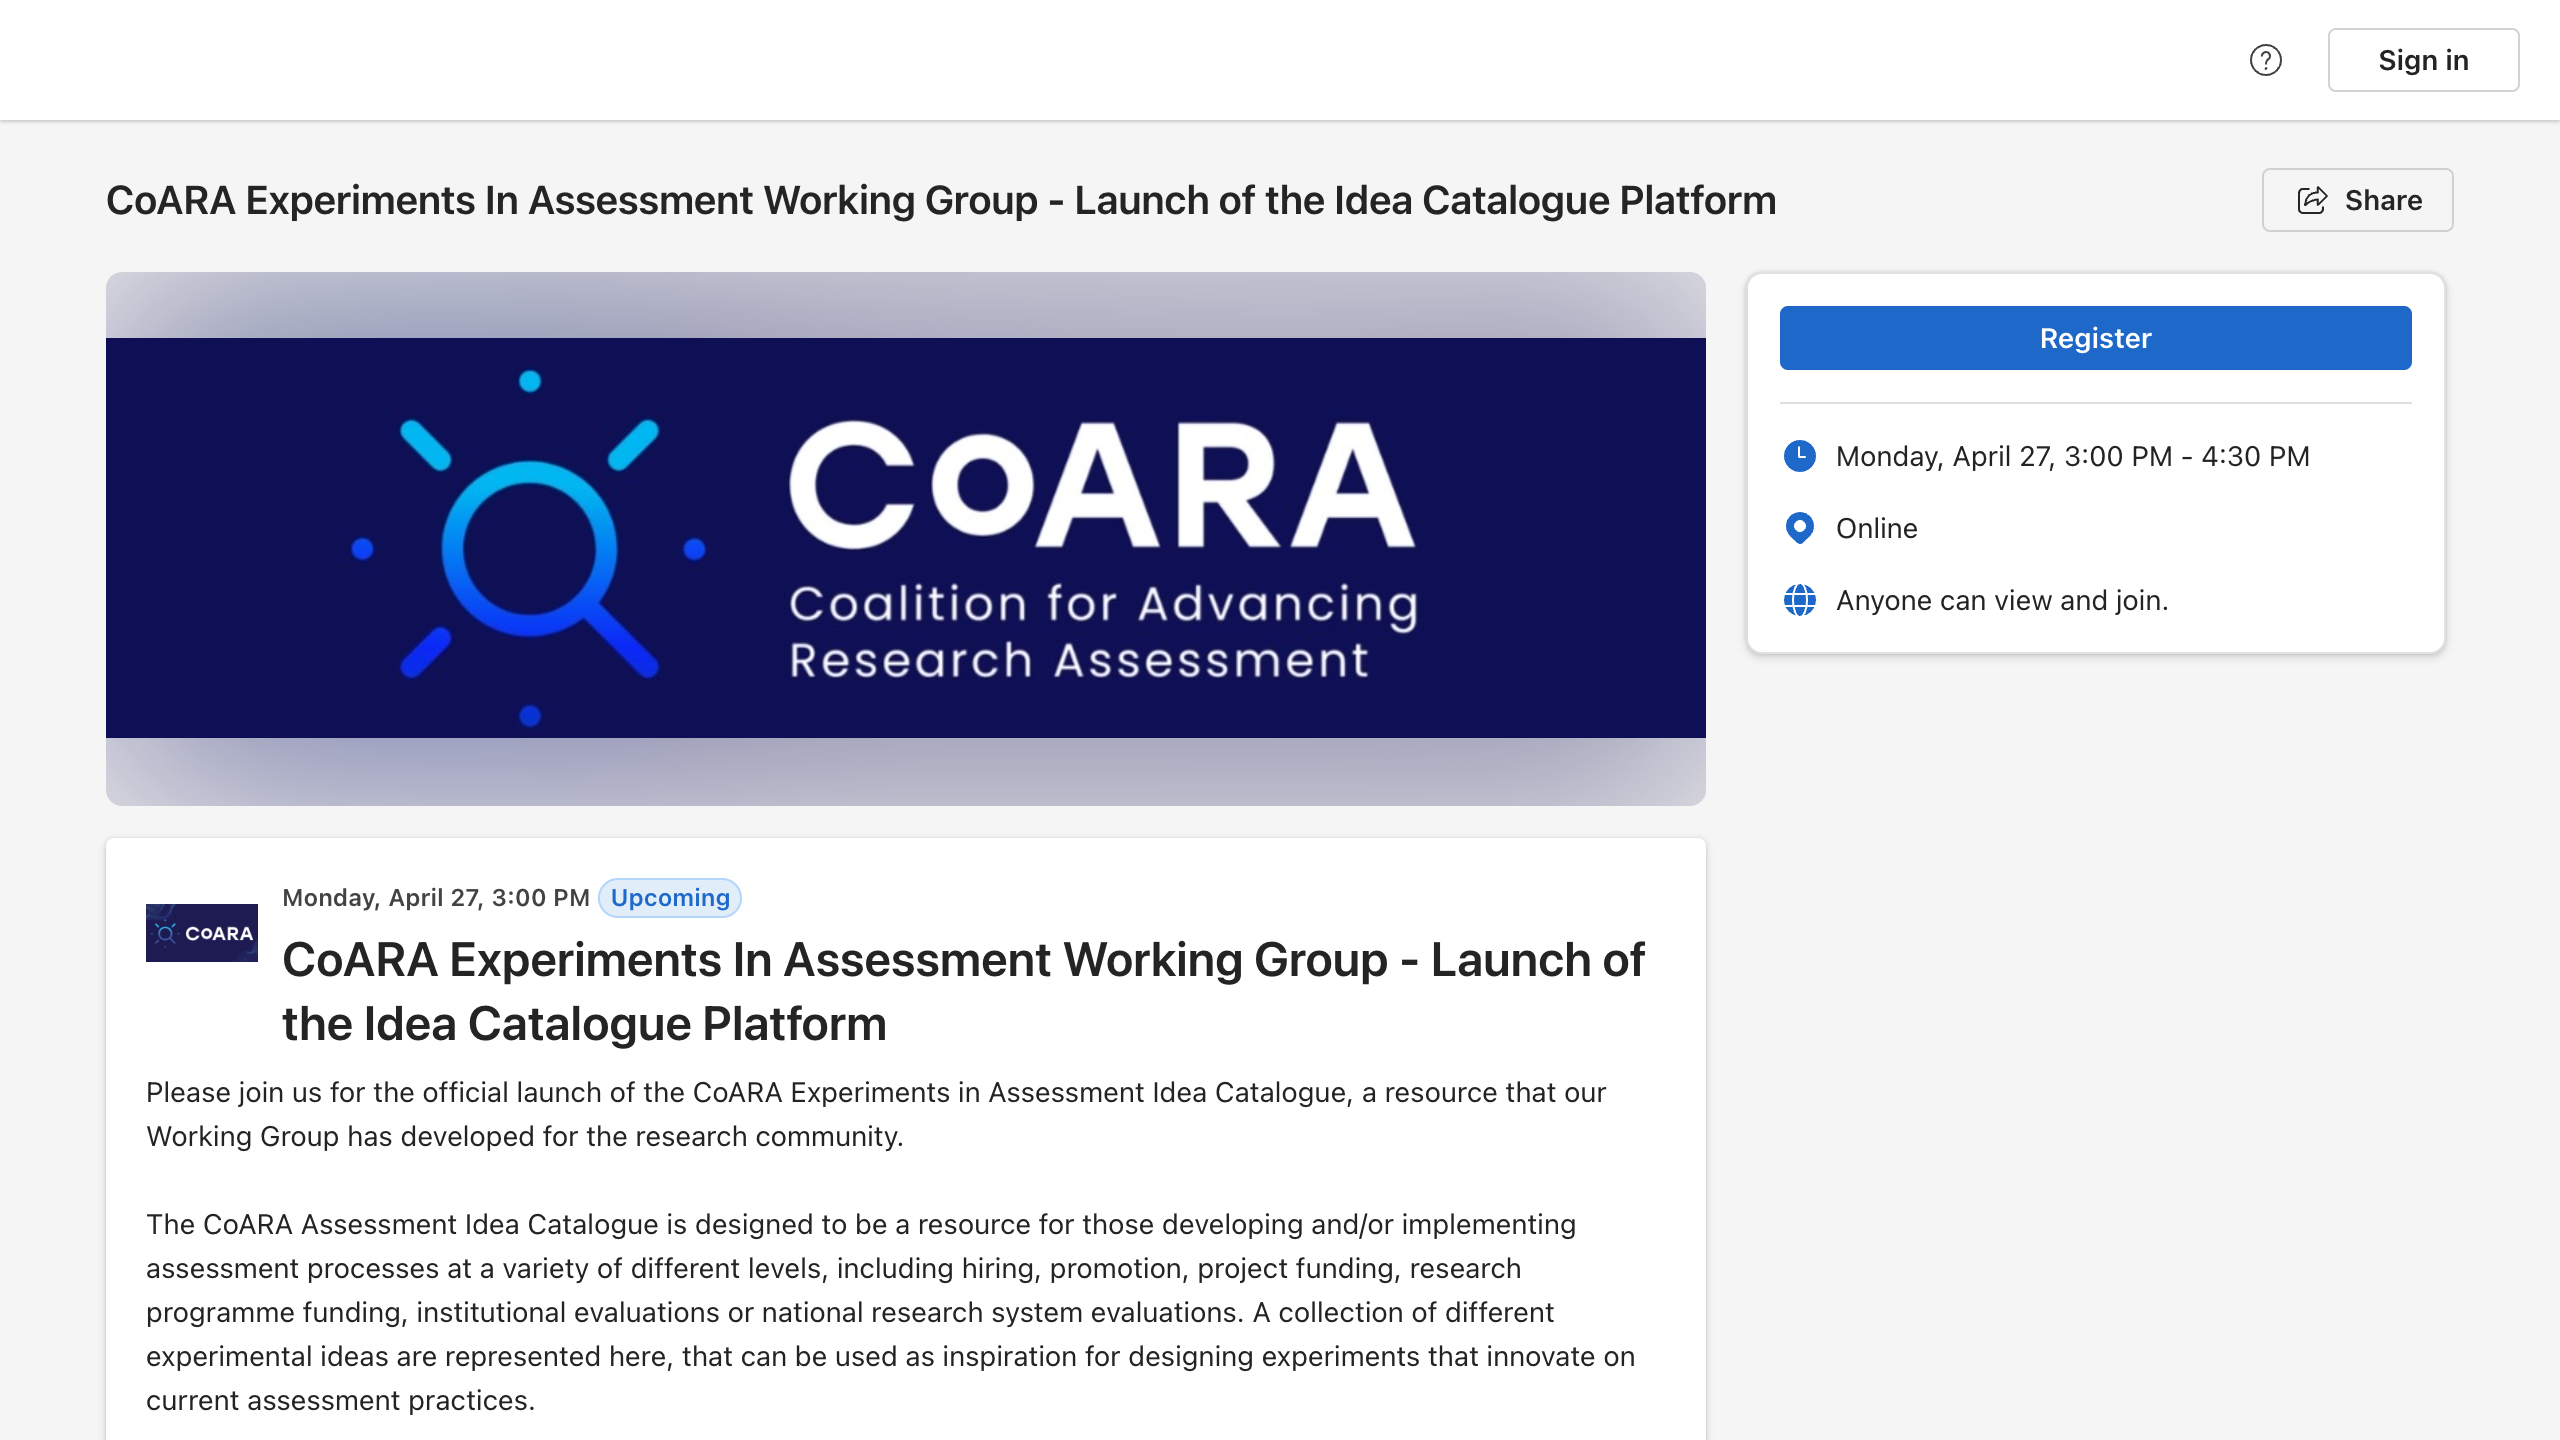Click the globe icon near the visibility text

pos(1800,600)
